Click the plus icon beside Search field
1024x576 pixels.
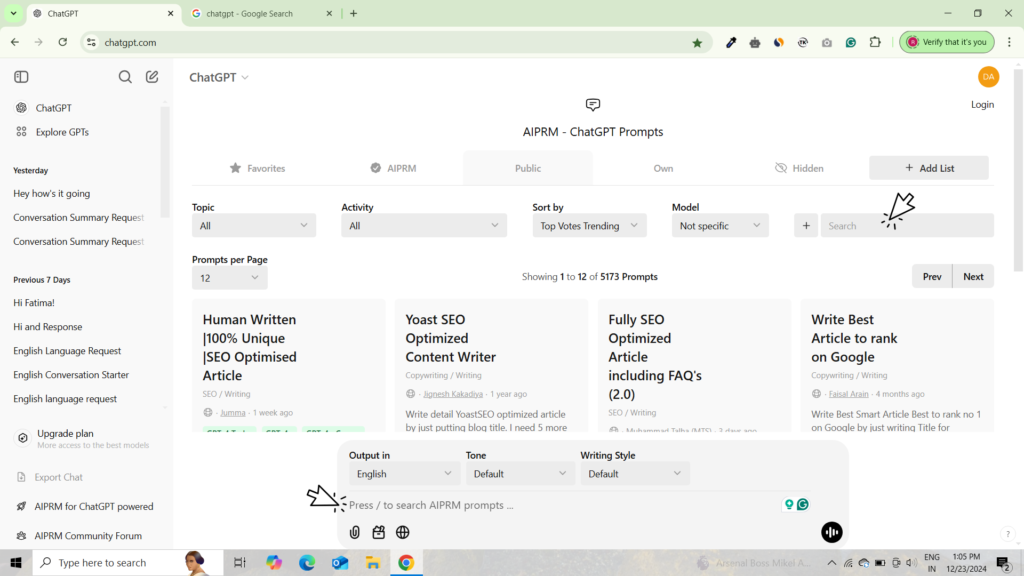tap(806, 226)
